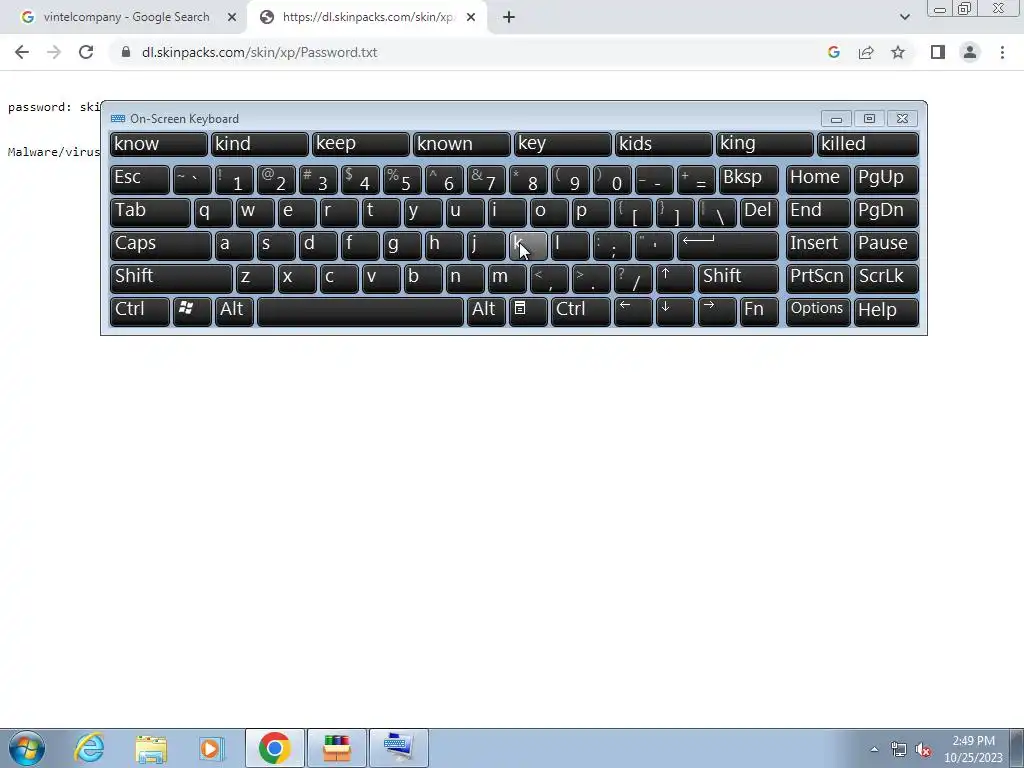Toggle the left Shift key
1024x768 pixels.
tap(171, 278)
